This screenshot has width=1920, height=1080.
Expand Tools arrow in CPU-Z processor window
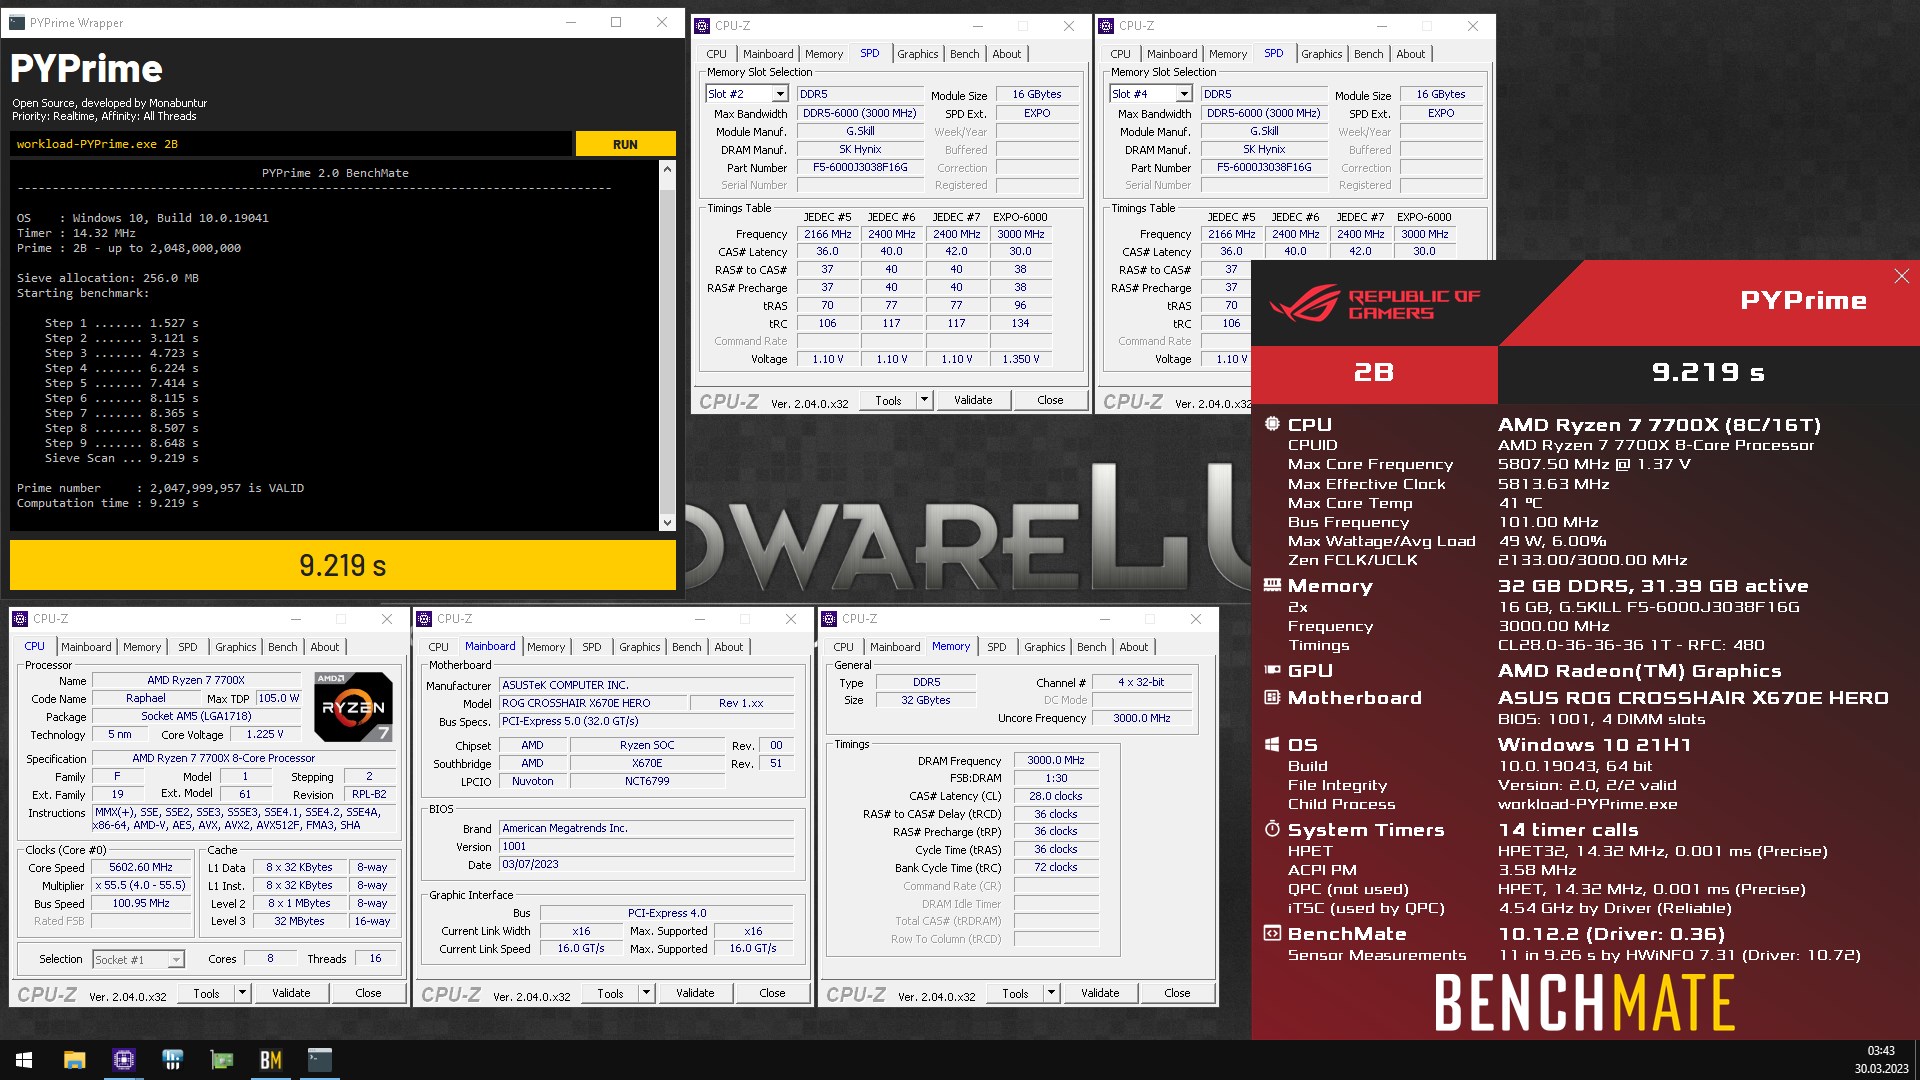(x=242, y=993)
